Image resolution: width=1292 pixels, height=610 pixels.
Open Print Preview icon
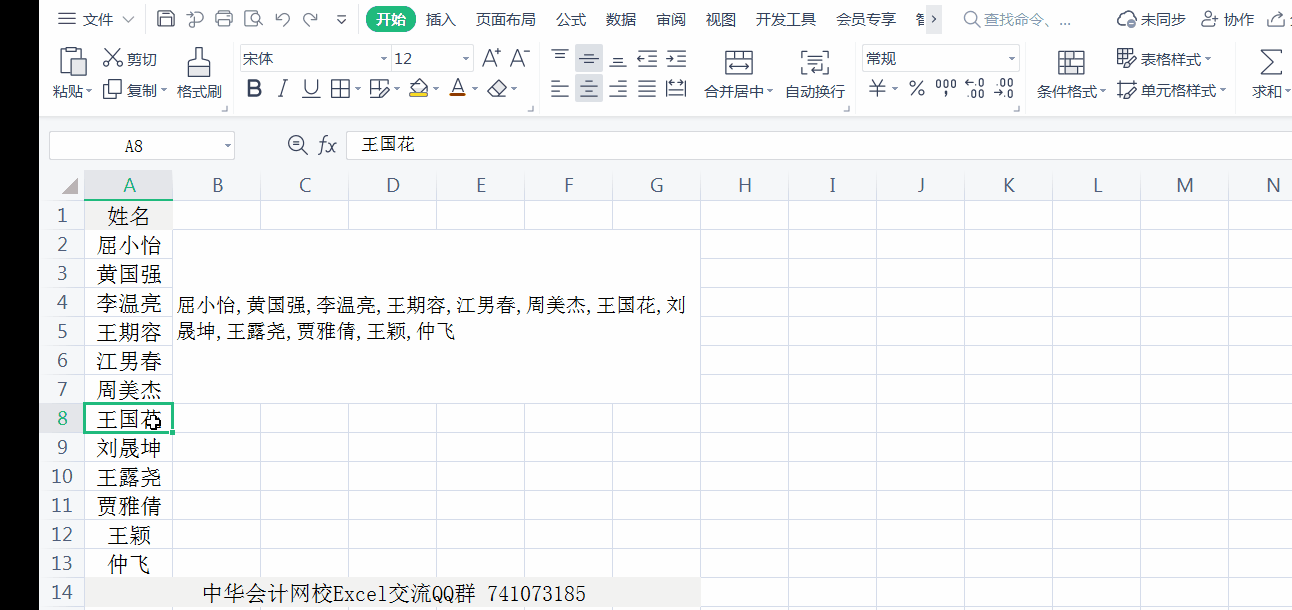253,19
